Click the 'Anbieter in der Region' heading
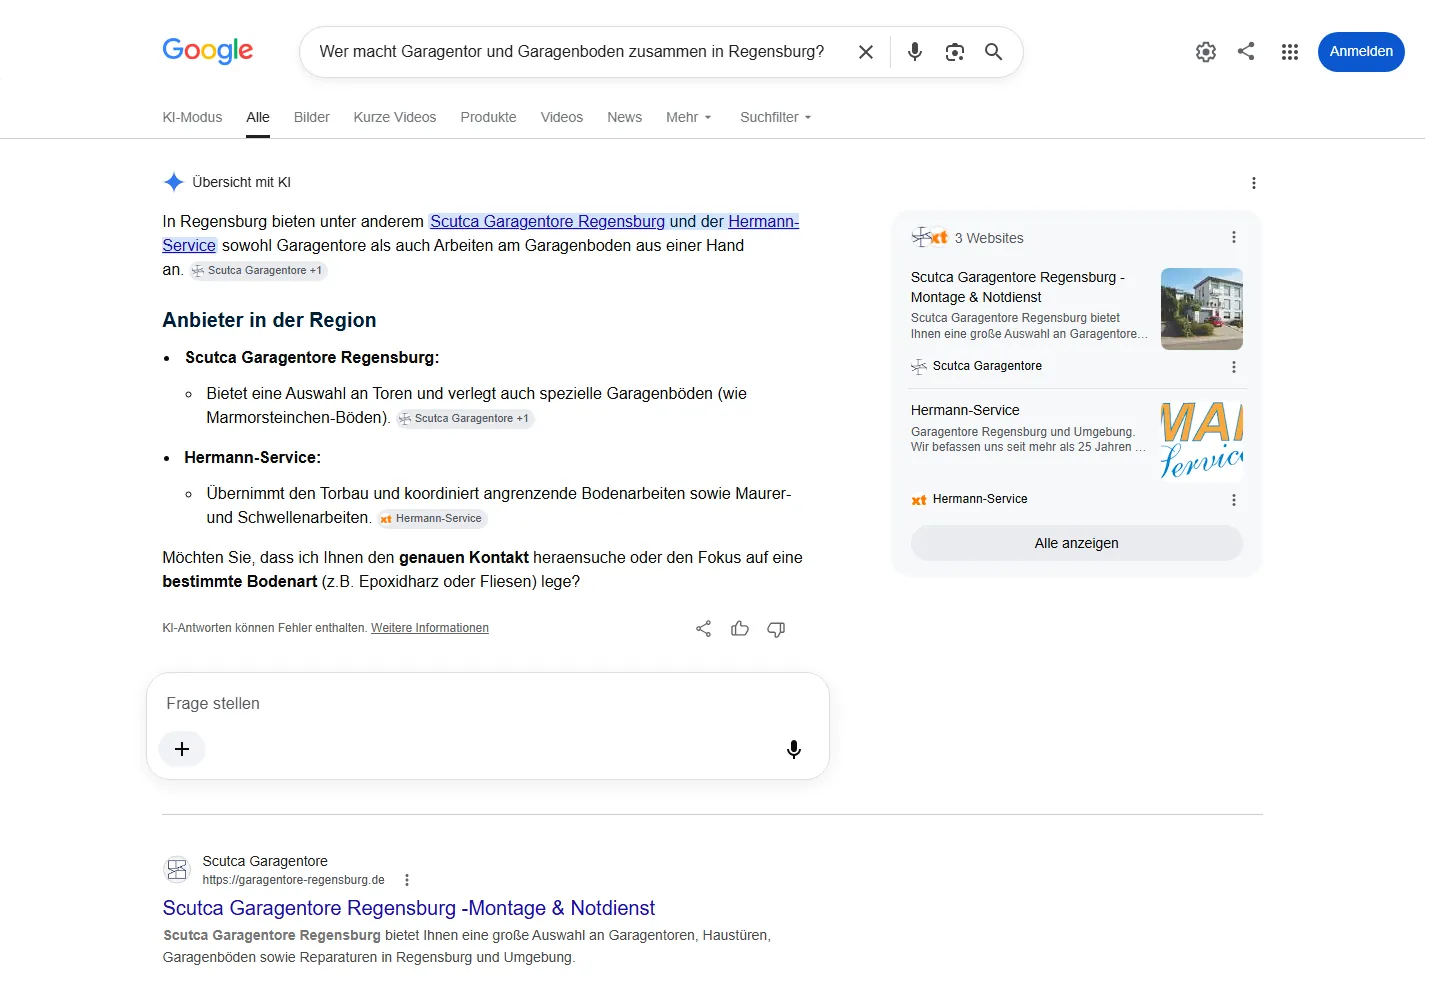Image resolution: width=1440 pixels, height=1000 pixels. (269, 320)
